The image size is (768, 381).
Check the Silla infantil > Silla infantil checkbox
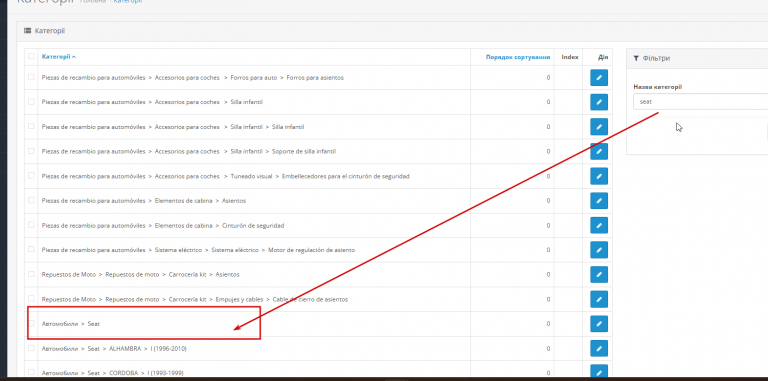pyautogui.click(x=31, y=126)
